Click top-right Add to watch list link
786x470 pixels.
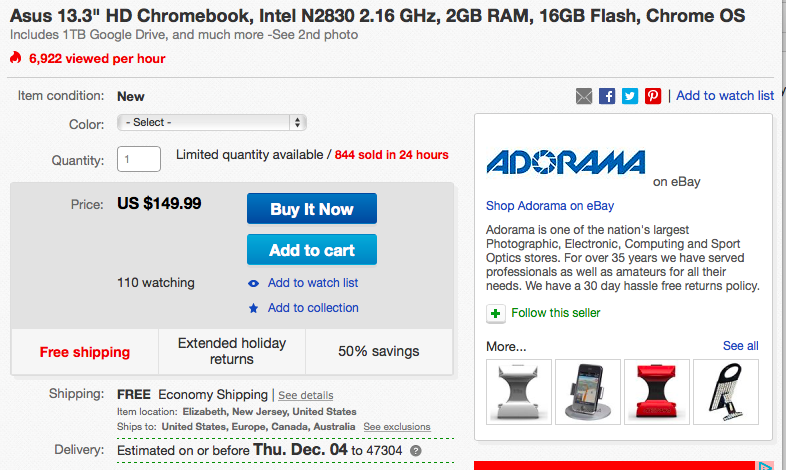725,96
